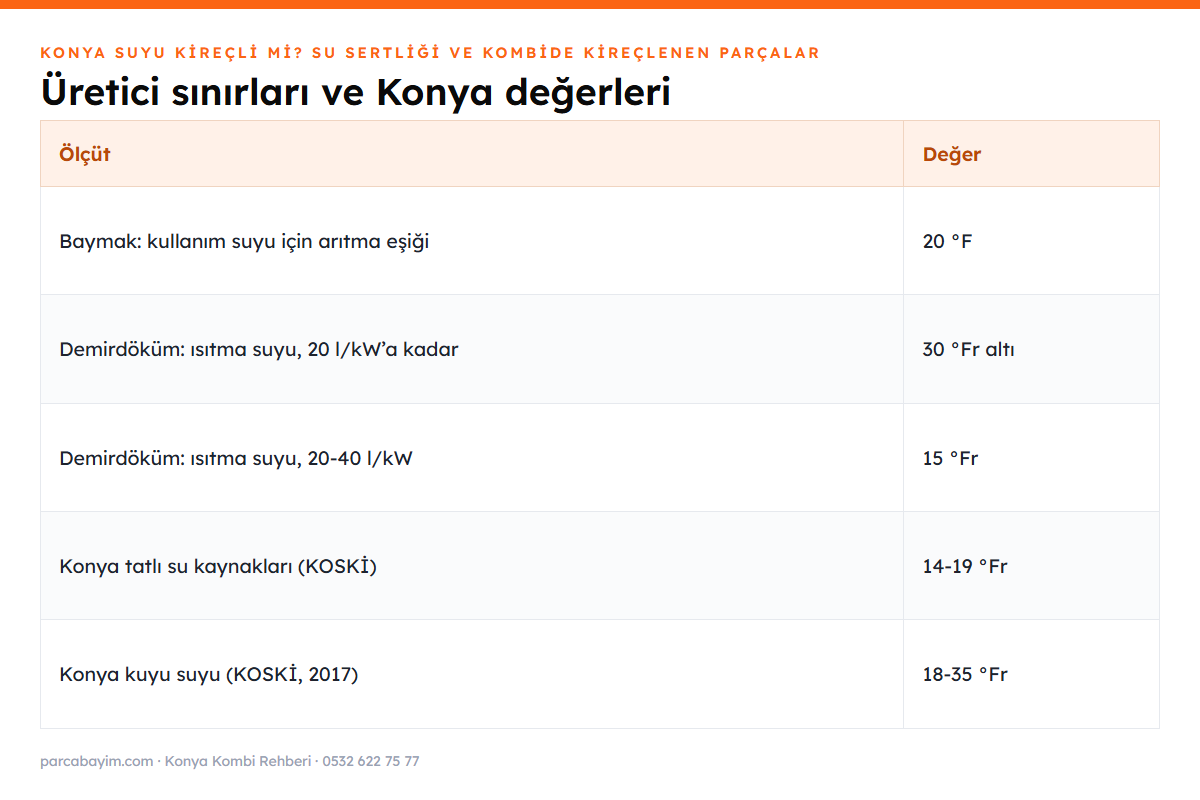
Task: Click the "30 °Fr altı" value
Action: (x=969, y=350)
